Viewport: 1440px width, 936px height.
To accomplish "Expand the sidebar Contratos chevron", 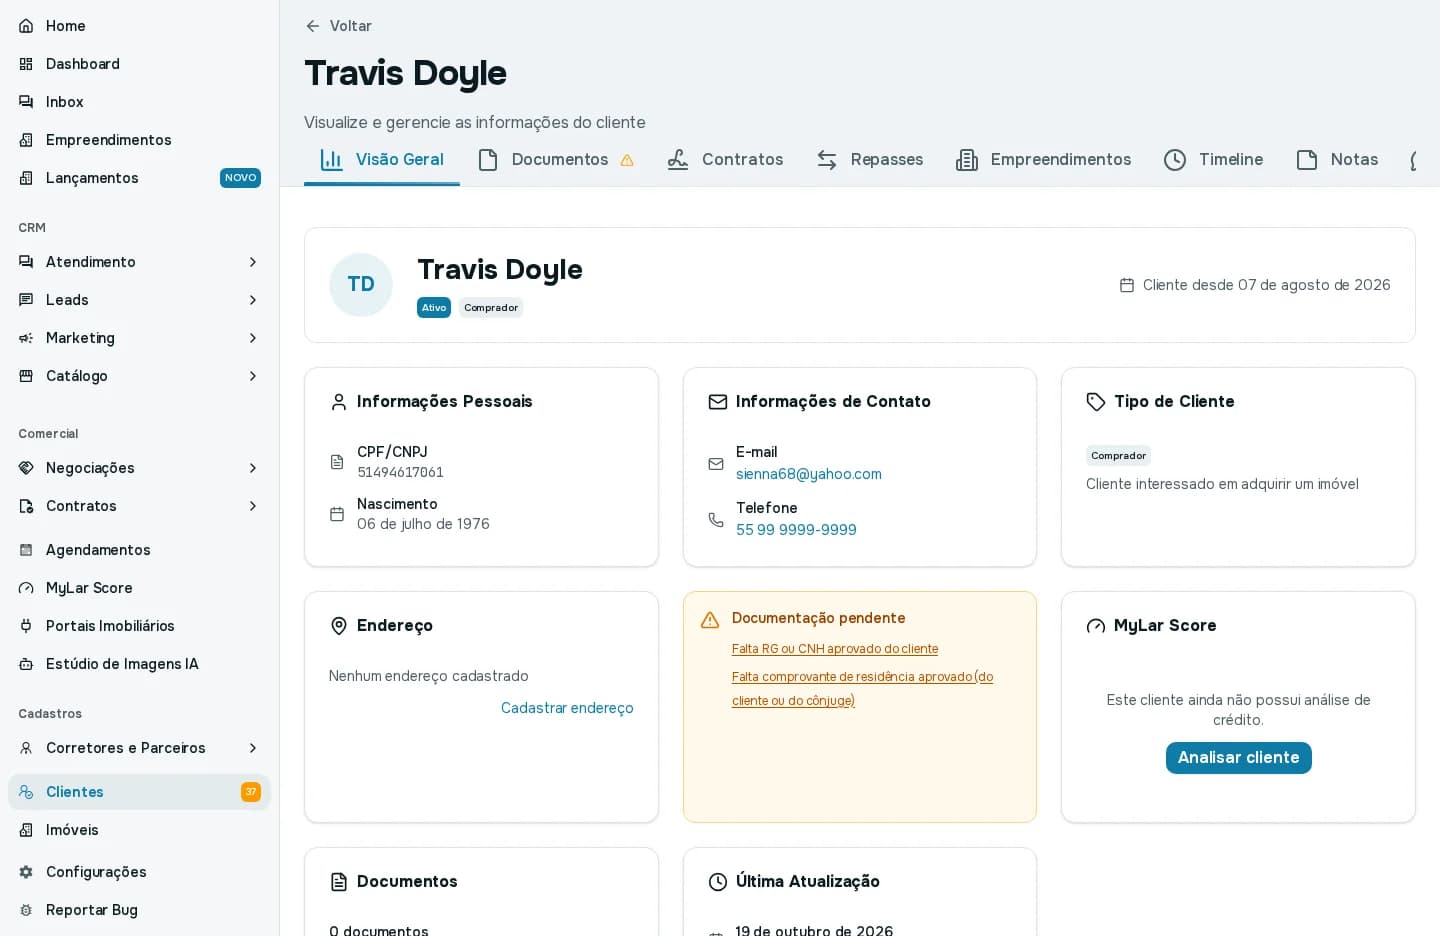I will (x=253, y=506).
